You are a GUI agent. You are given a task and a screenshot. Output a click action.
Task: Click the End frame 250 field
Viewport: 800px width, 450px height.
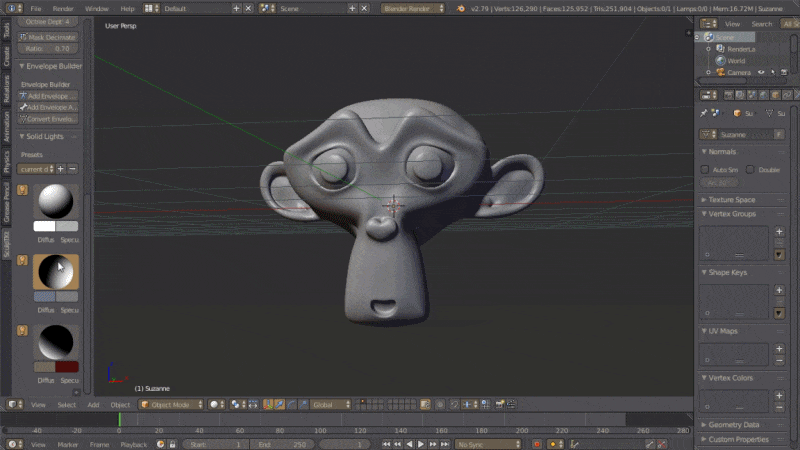[x=282, y=444]
